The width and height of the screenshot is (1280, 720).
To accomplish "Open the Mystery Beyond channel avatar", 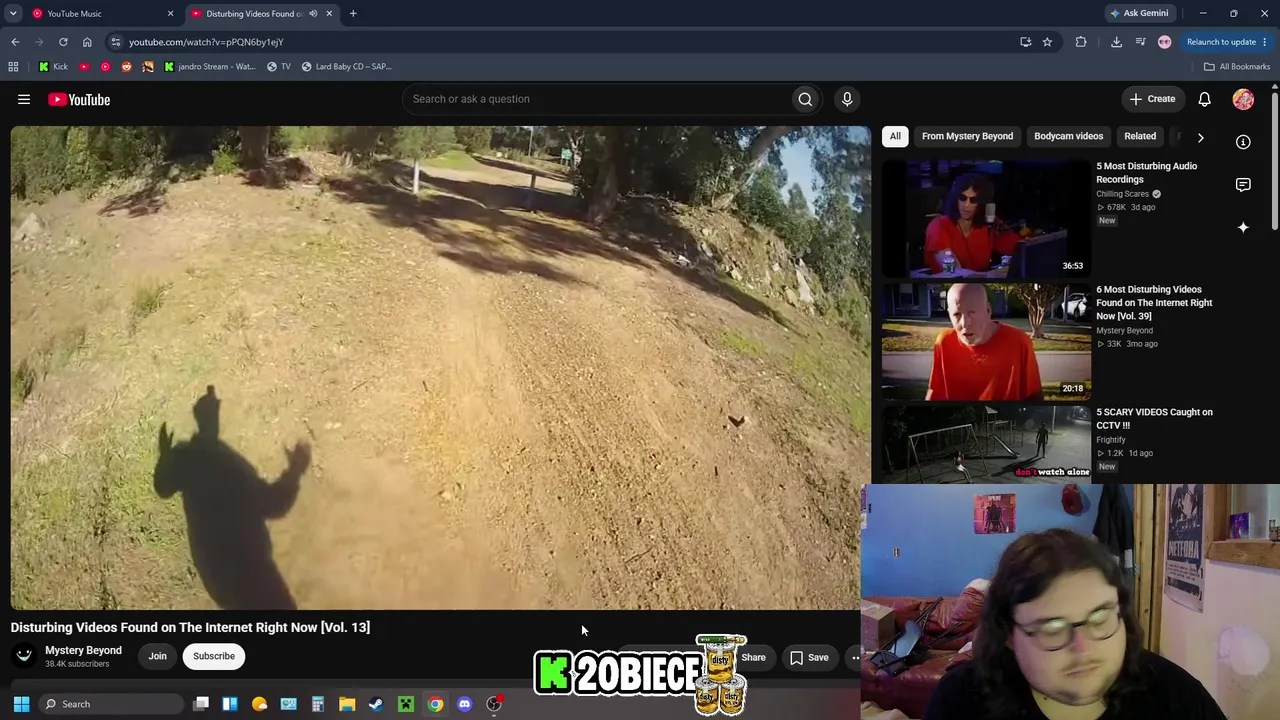I will pos(24,656).
